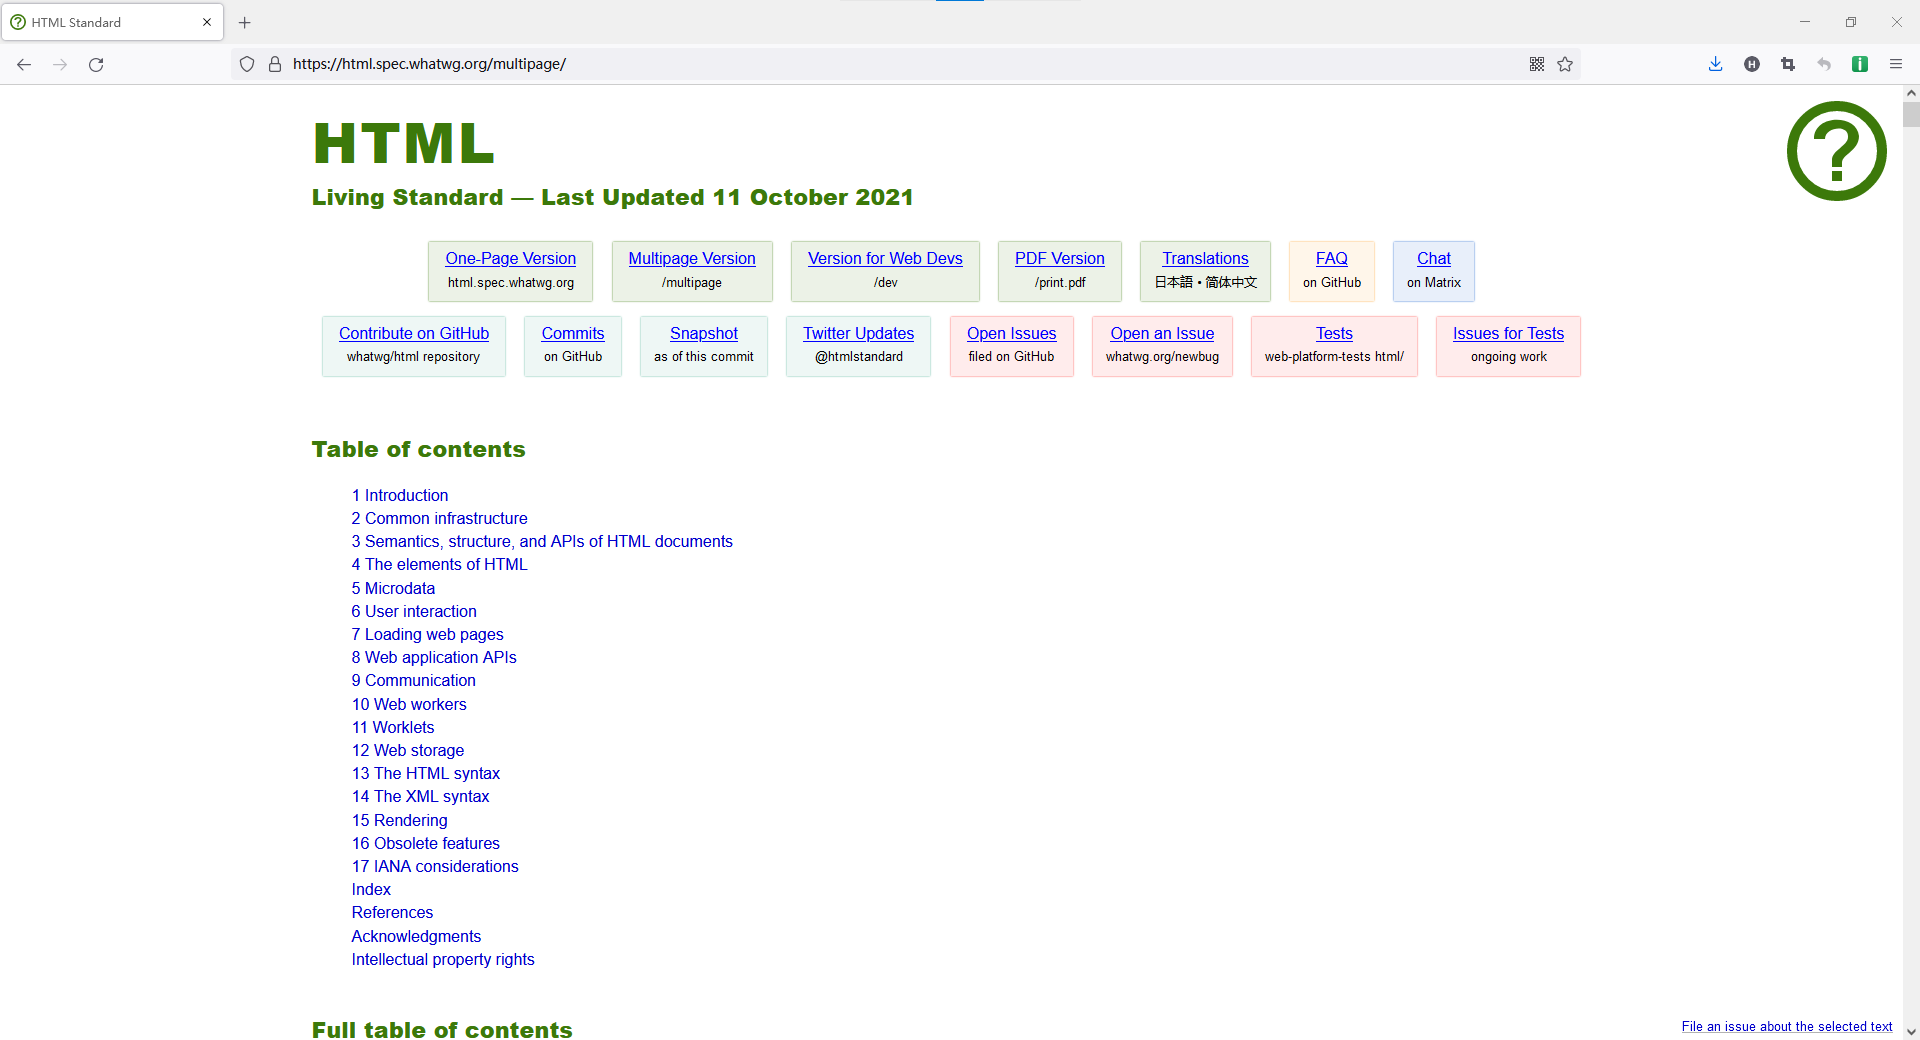Open Contribute on GitHub link
The image size is (1920, 1040).
pyautogui.click(x=414, y=333)
